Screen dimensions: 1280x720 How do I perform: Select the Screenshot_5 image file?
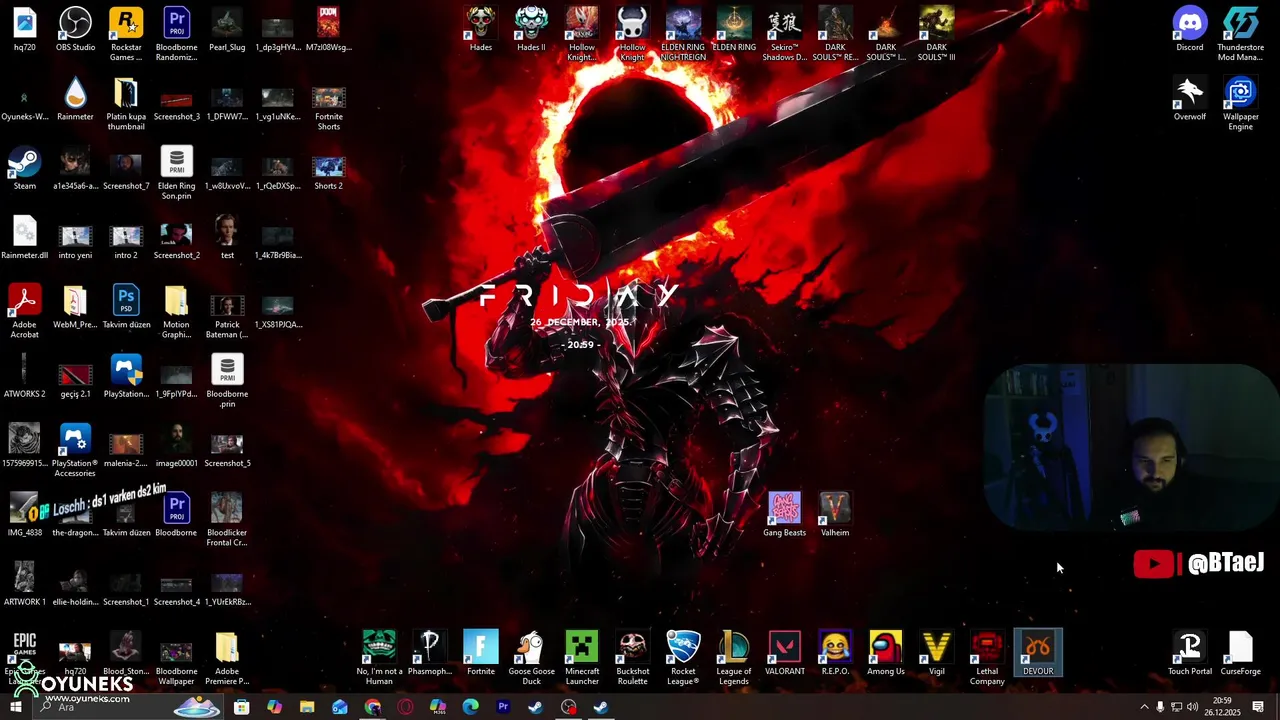pyautogui.click(x=227, y=450)
